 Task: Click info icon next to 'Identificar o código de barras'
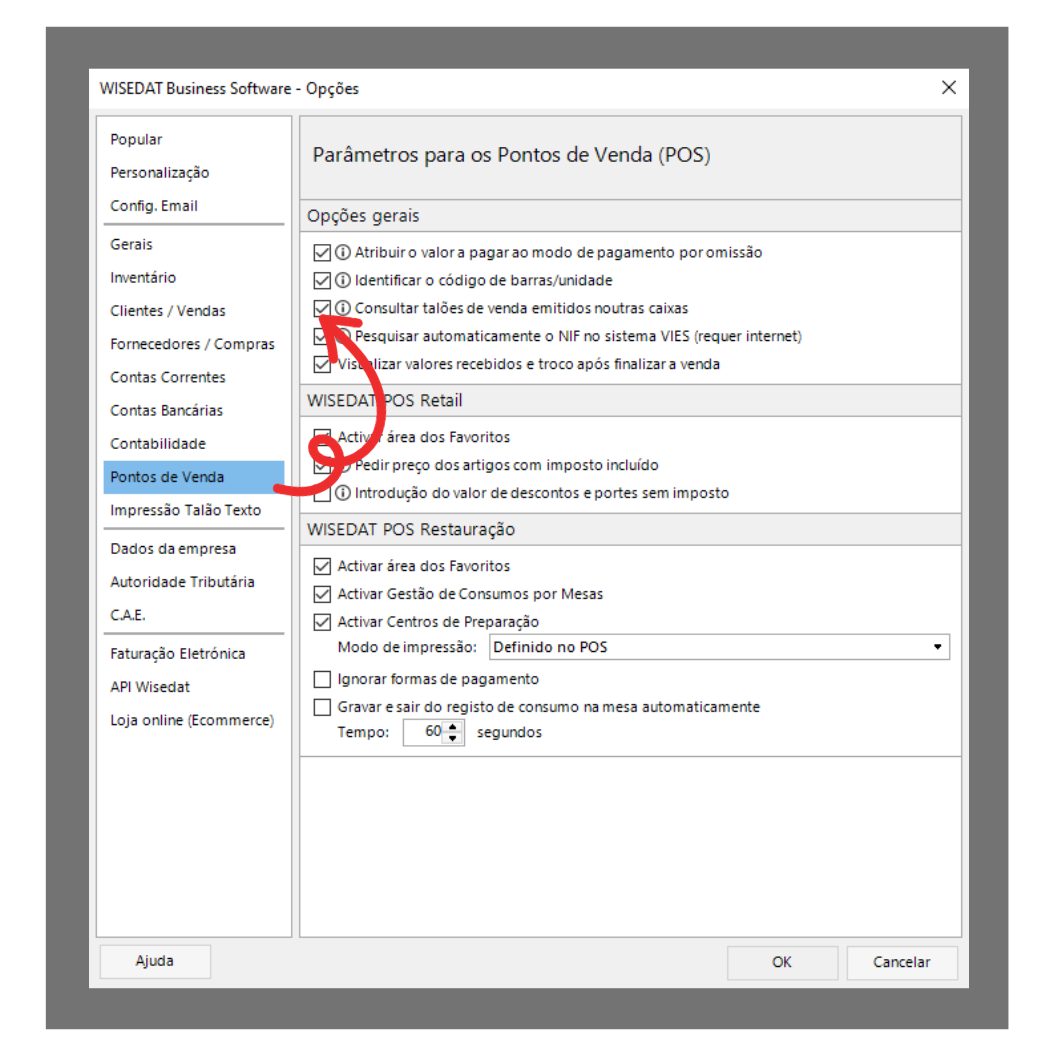343,281
